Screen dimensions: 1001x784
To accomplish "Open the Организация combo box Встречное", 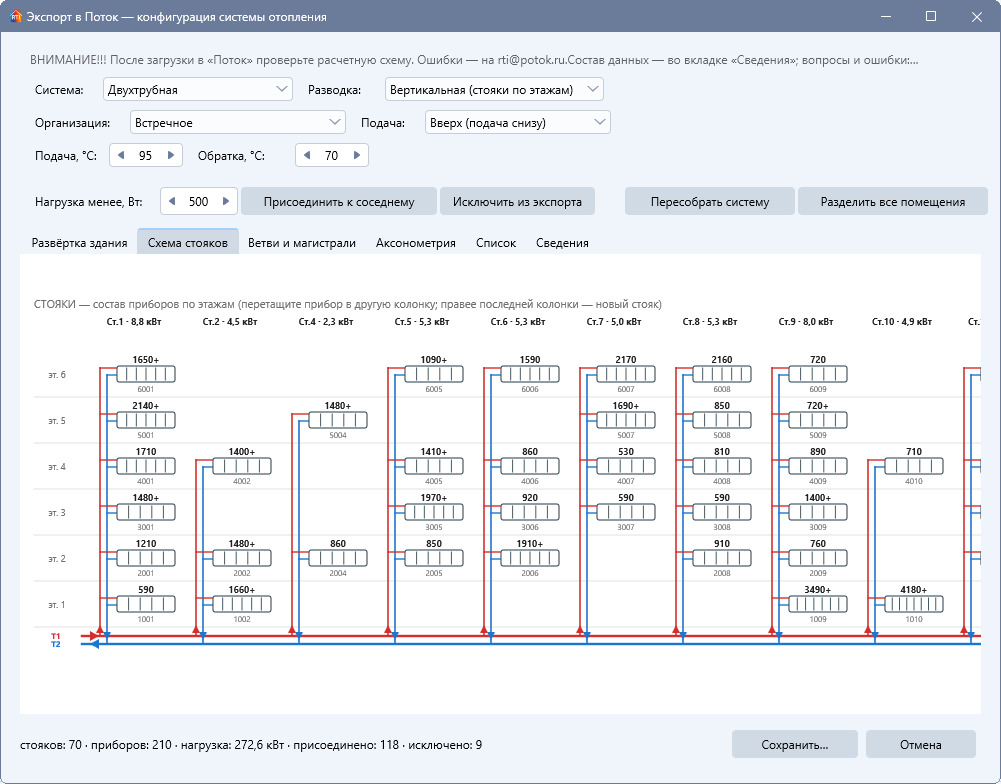I will point(237,123).
